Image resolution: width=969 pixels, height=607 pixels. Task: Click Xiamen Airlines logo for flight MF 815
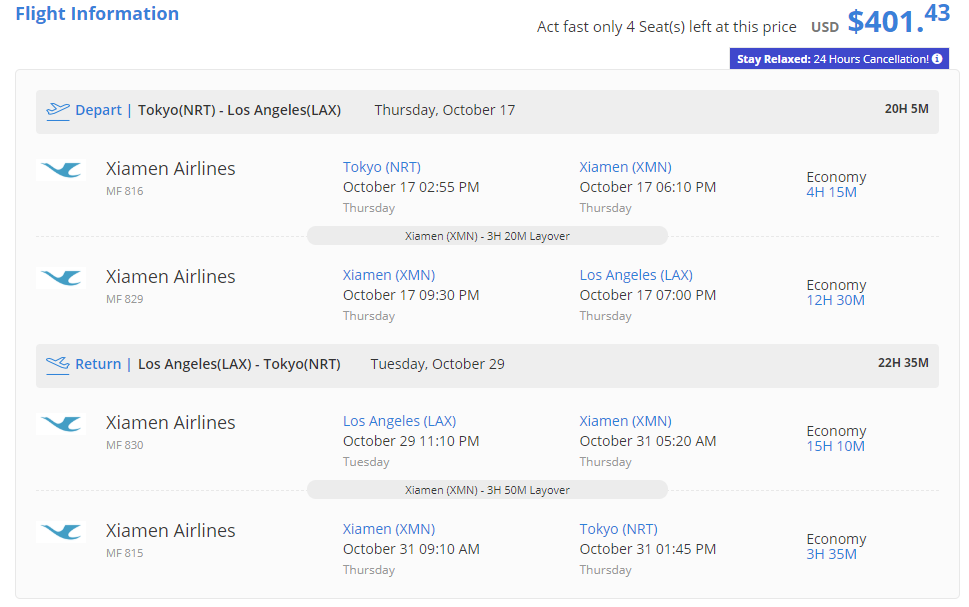[x=61, y=532]
